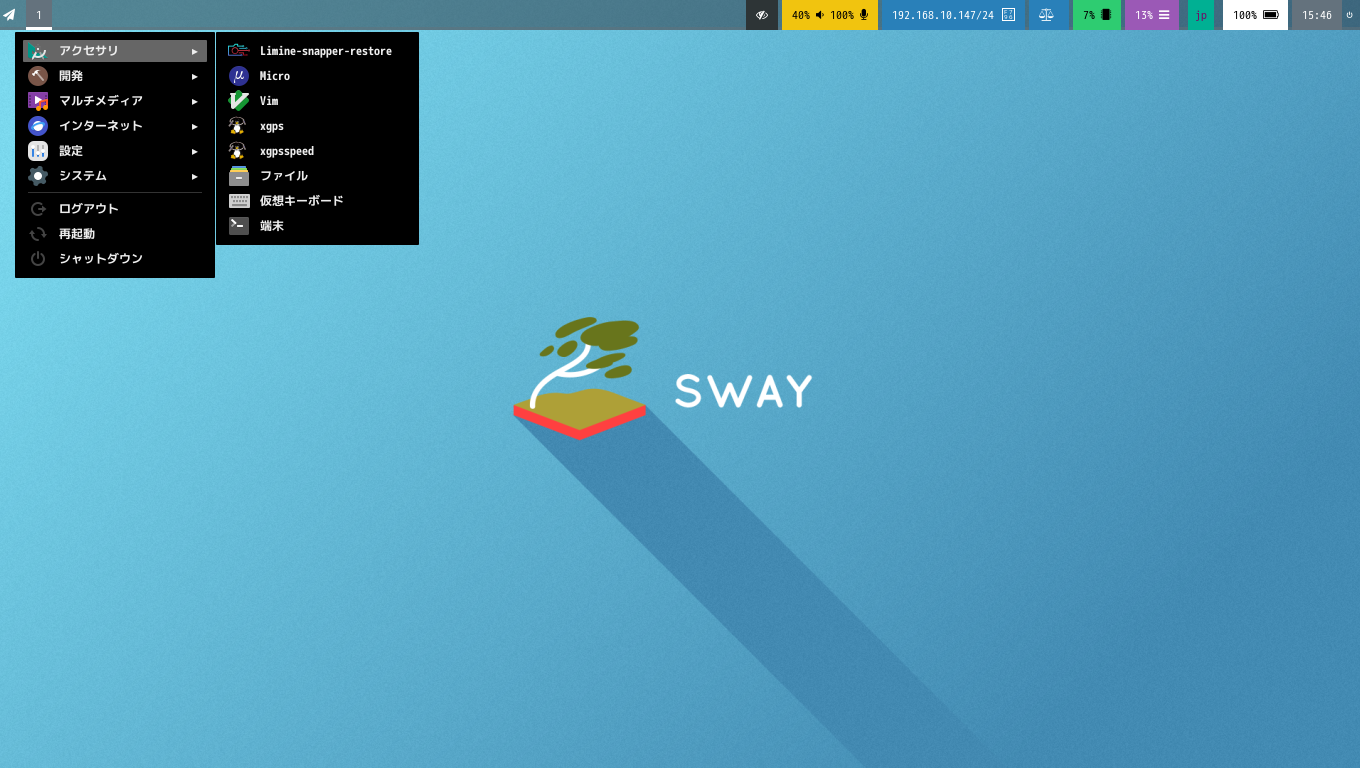Click the blue globe icon beside インターネット
The height and width of the screenshot is (768, 1360).
click(38, 126)
